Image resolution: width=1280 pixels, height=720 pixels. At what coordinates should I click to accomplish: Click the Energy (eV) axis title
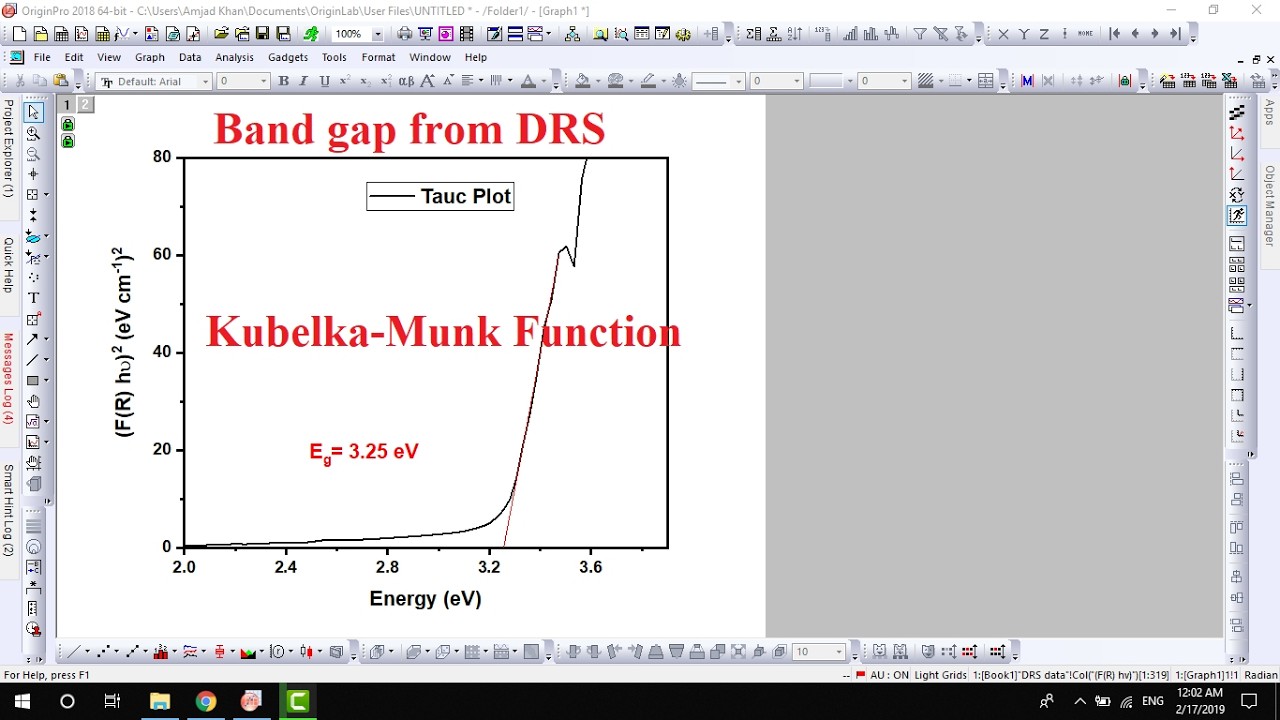coord(425,599)
